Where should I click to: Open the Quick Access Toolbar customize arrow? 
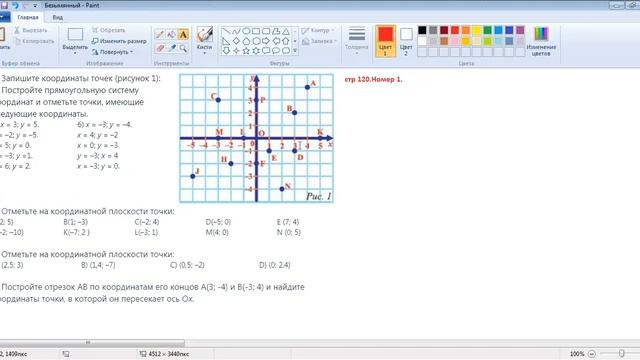click(35, 6)
